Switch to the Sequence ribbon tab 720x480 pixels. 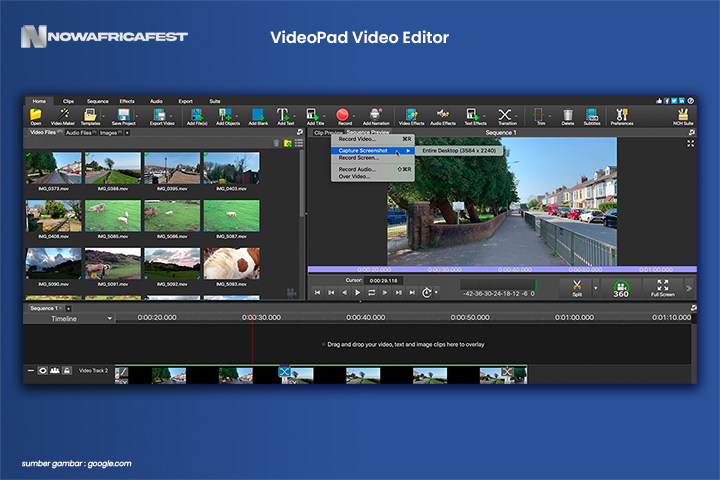pyautogui.click(x=98, y=101)
